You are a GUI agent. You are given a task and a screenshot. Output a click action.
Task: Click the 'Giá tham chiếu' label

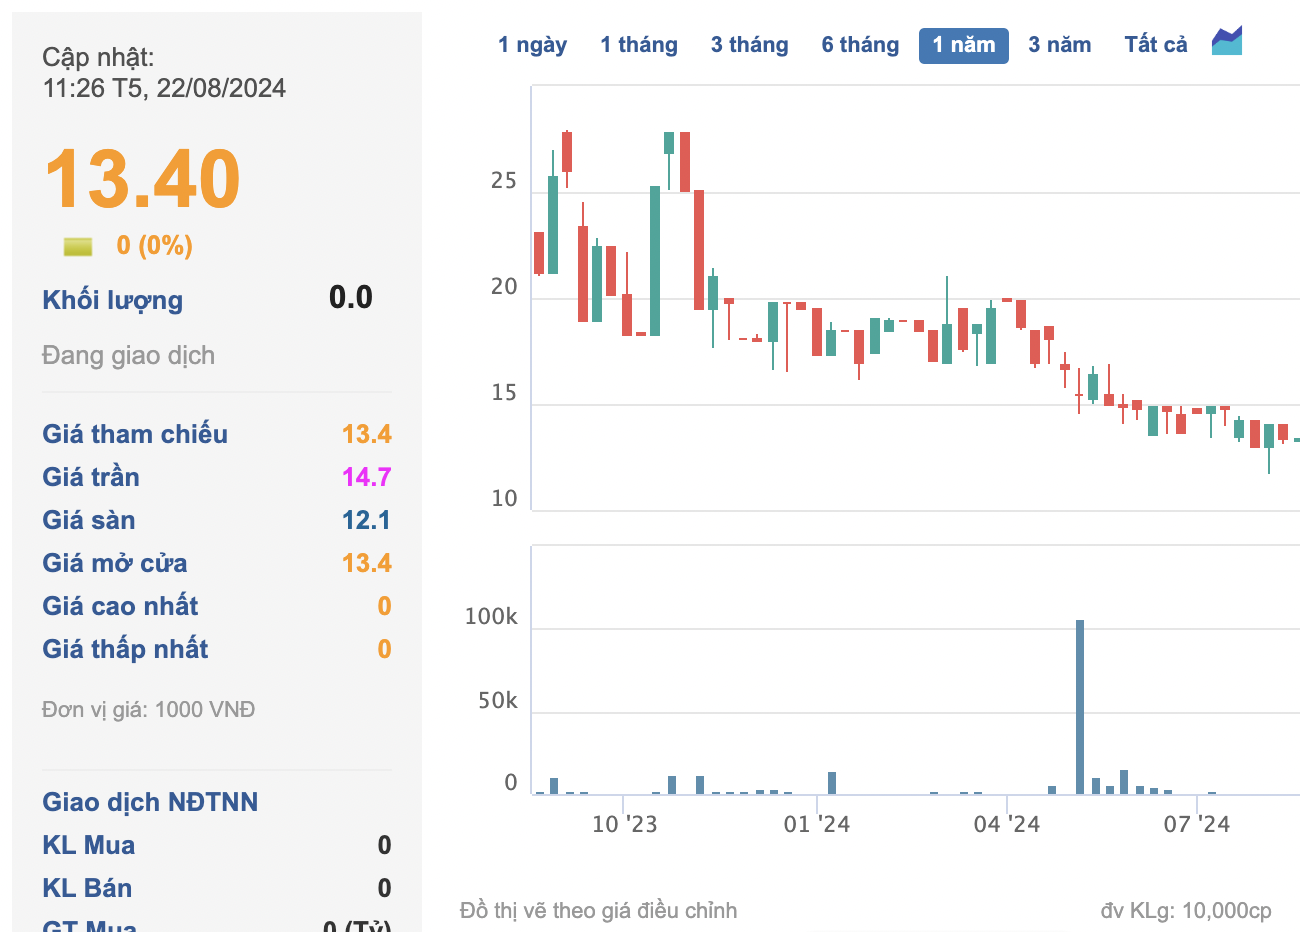[x=135, y=434]
